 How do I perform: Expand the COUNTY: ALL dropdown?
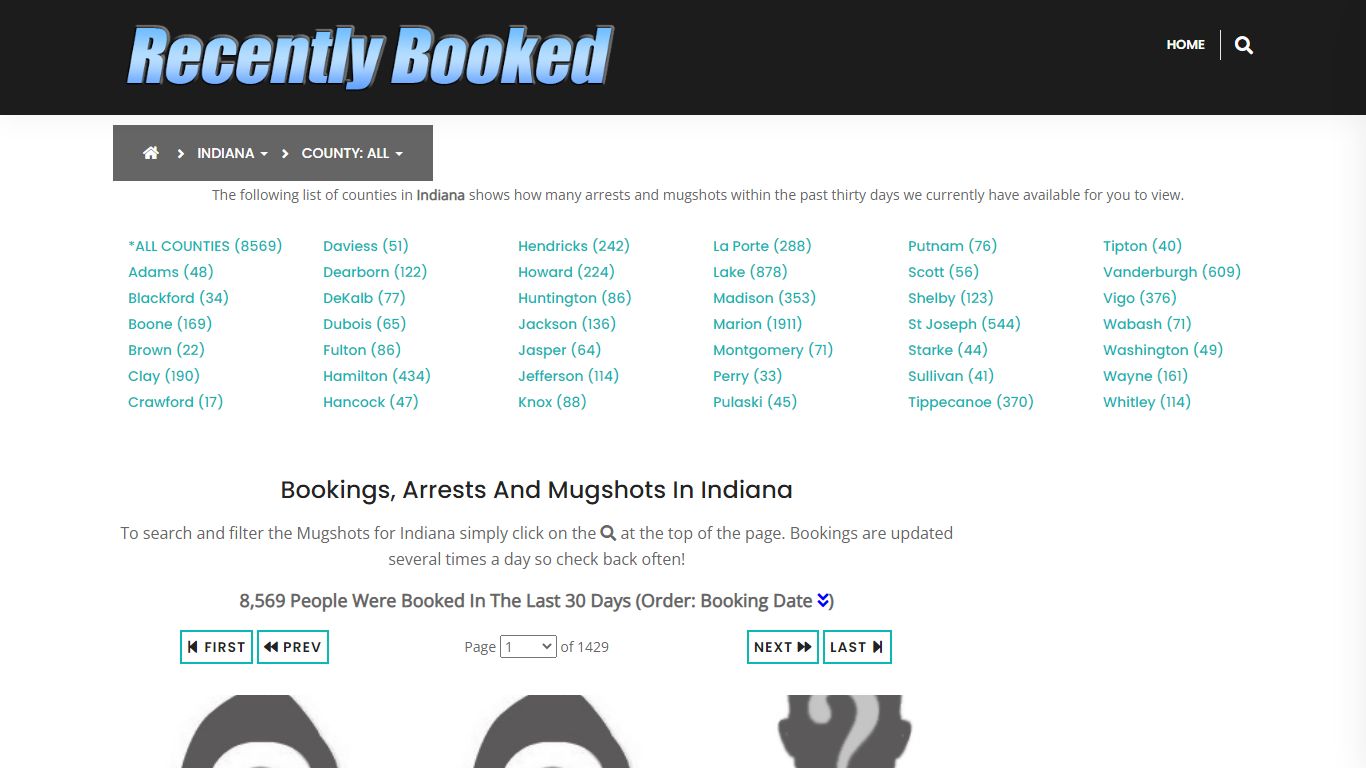352,153
